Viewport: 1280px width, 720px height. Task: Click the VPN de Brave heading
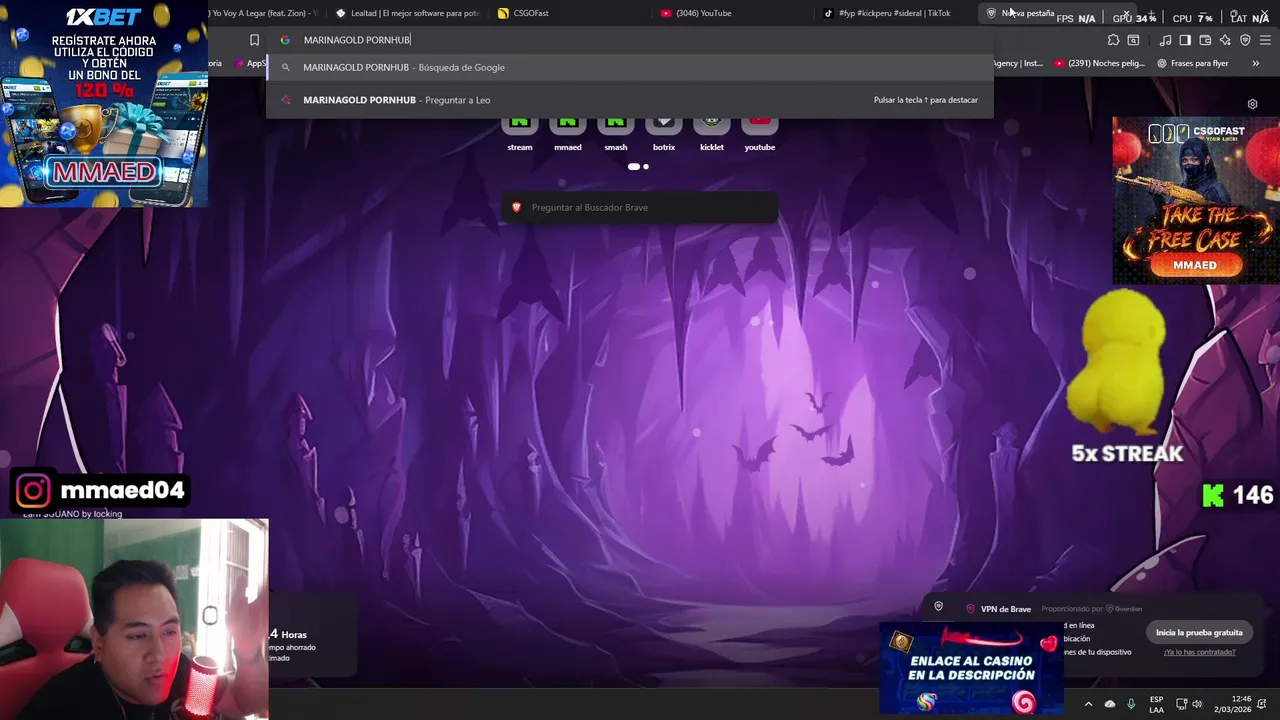pyautogui.click(x=1006, y=609)
